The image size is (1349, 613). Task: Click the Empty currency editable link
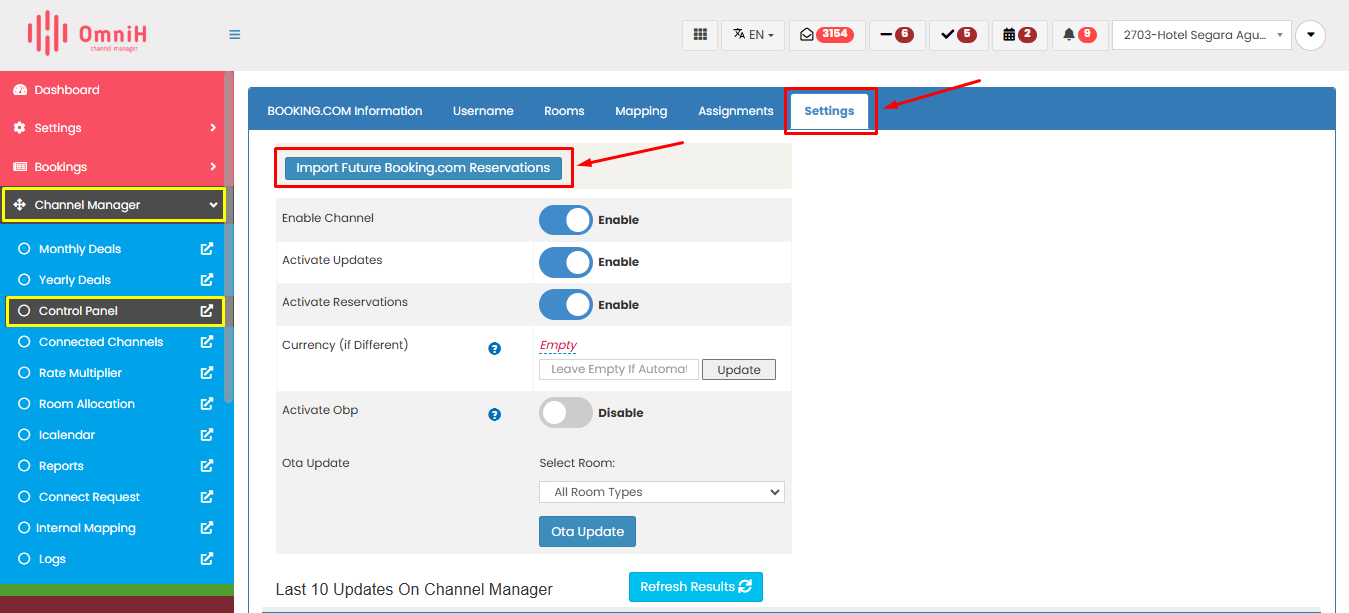[x=558, y=345]
